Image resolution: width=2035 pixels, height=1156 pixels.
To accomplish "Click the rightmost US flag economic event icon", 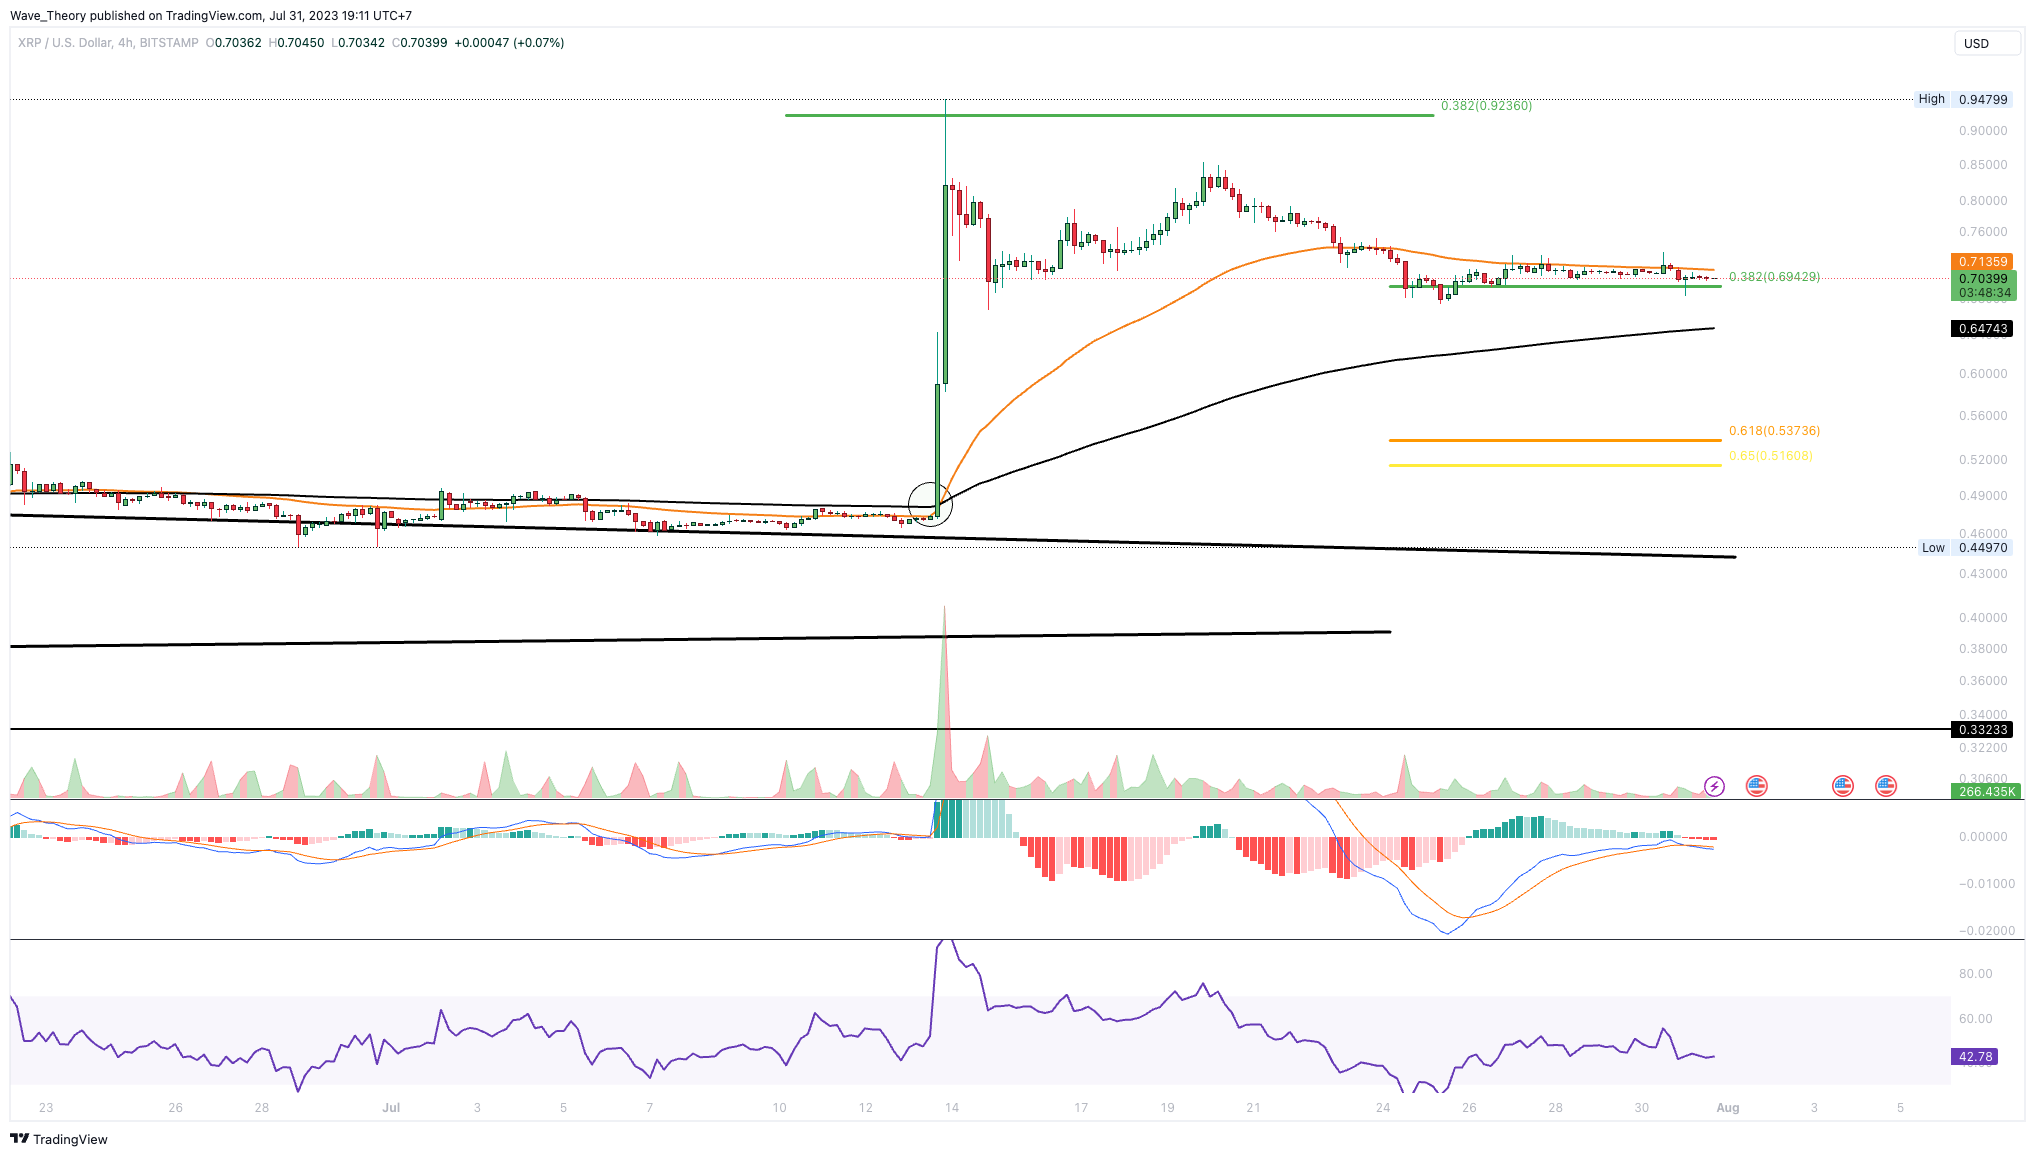I will pos(1885,786).
